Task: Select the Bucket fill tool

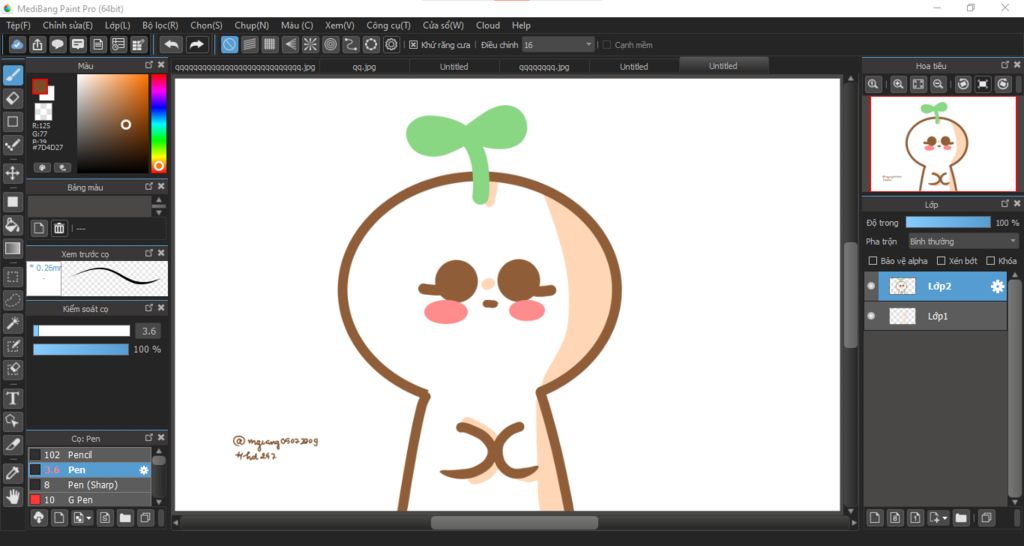Action: click(x=12, y=225)
